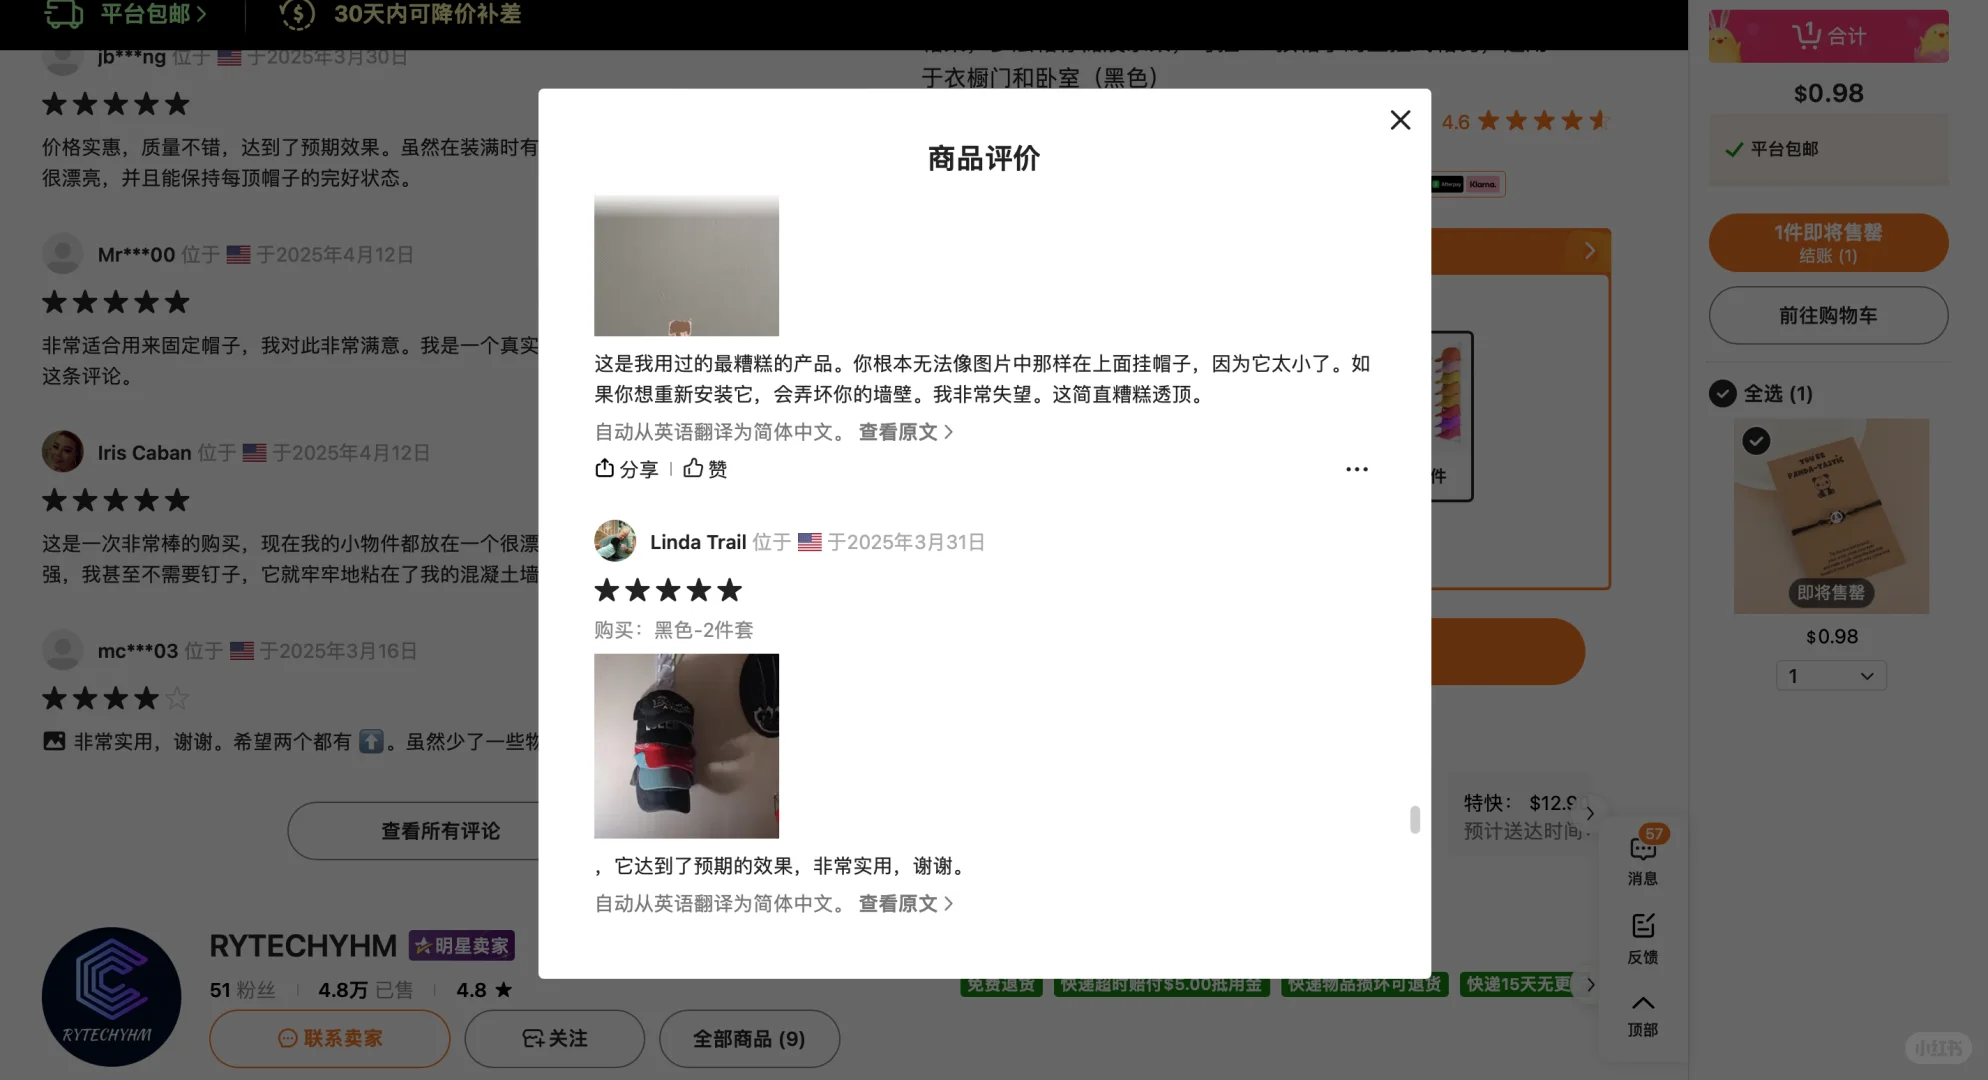Open the three-dot more options icon
The image size is (1988, 1080).
coord(1356,468)
